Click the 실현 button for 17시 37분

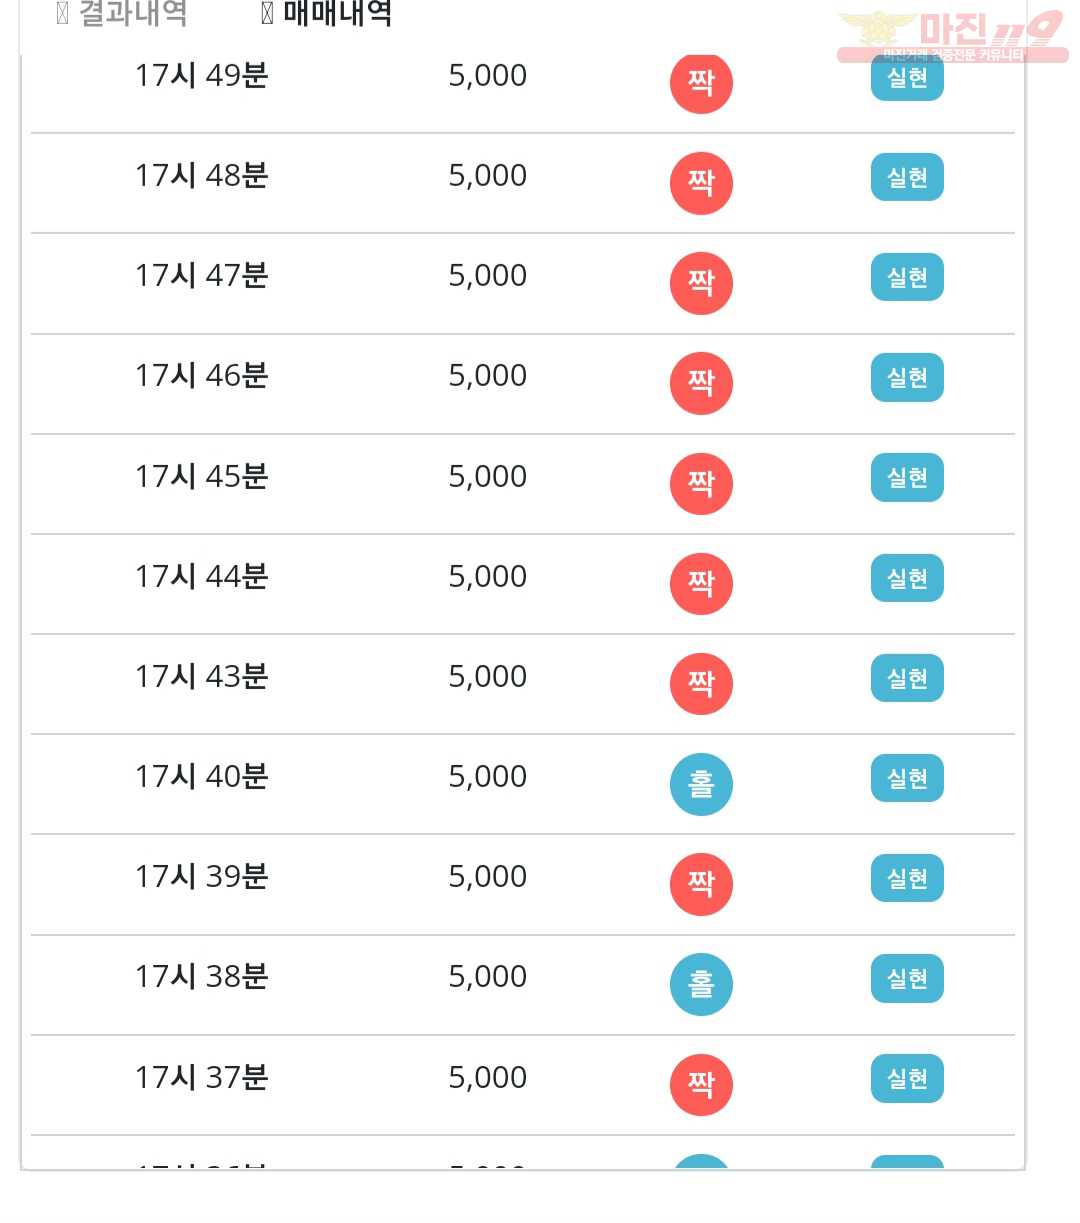tap(907, 1079)
